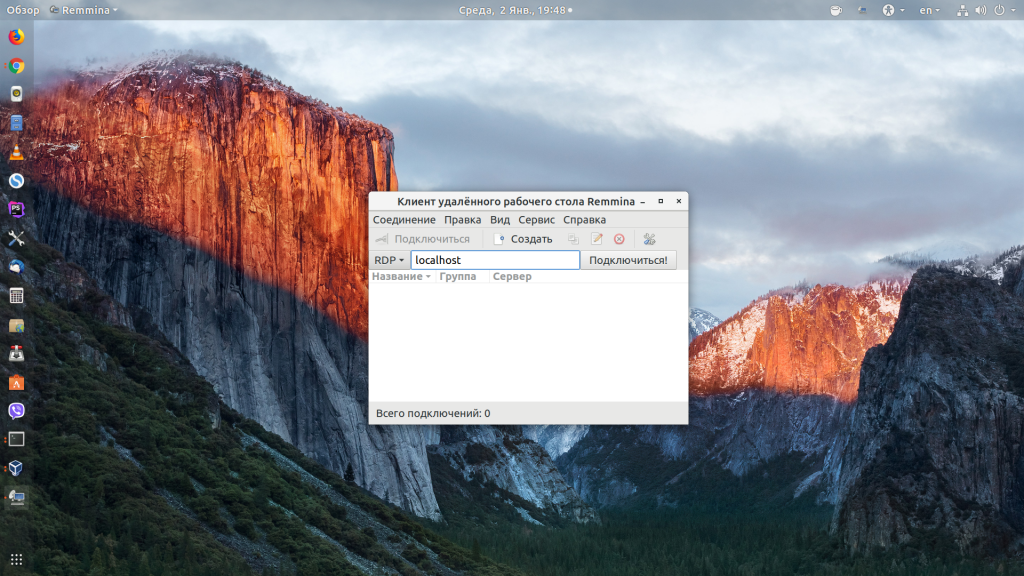Open the Справка menu
This screenshot has height=576, width=1024.
click(584, 219)
